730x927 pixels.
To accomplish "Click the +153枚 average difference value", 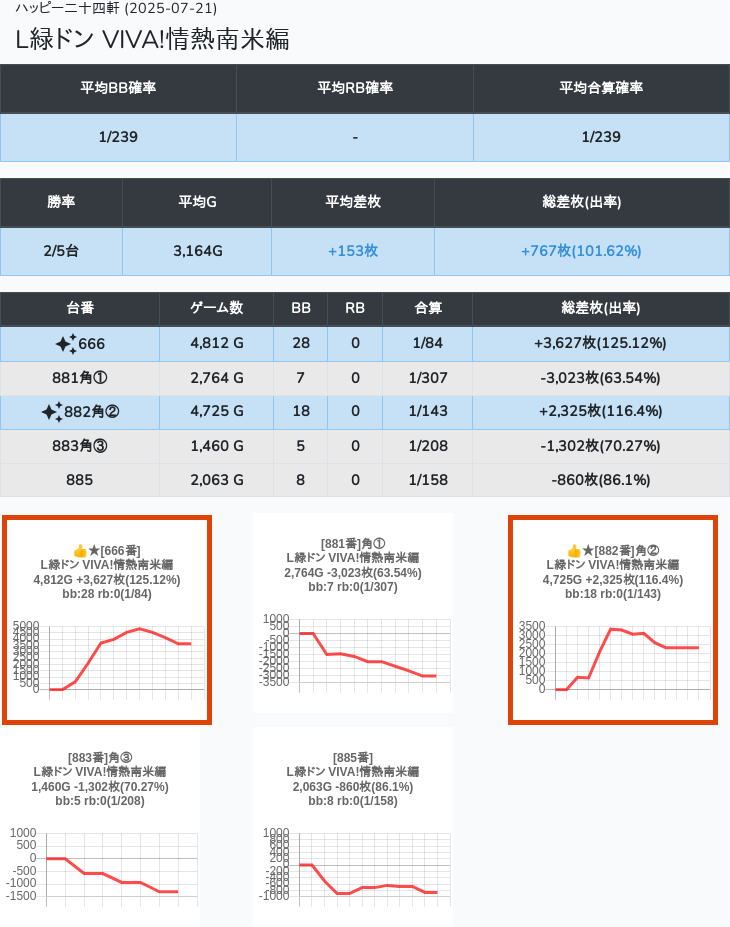I will pos(353,251).
